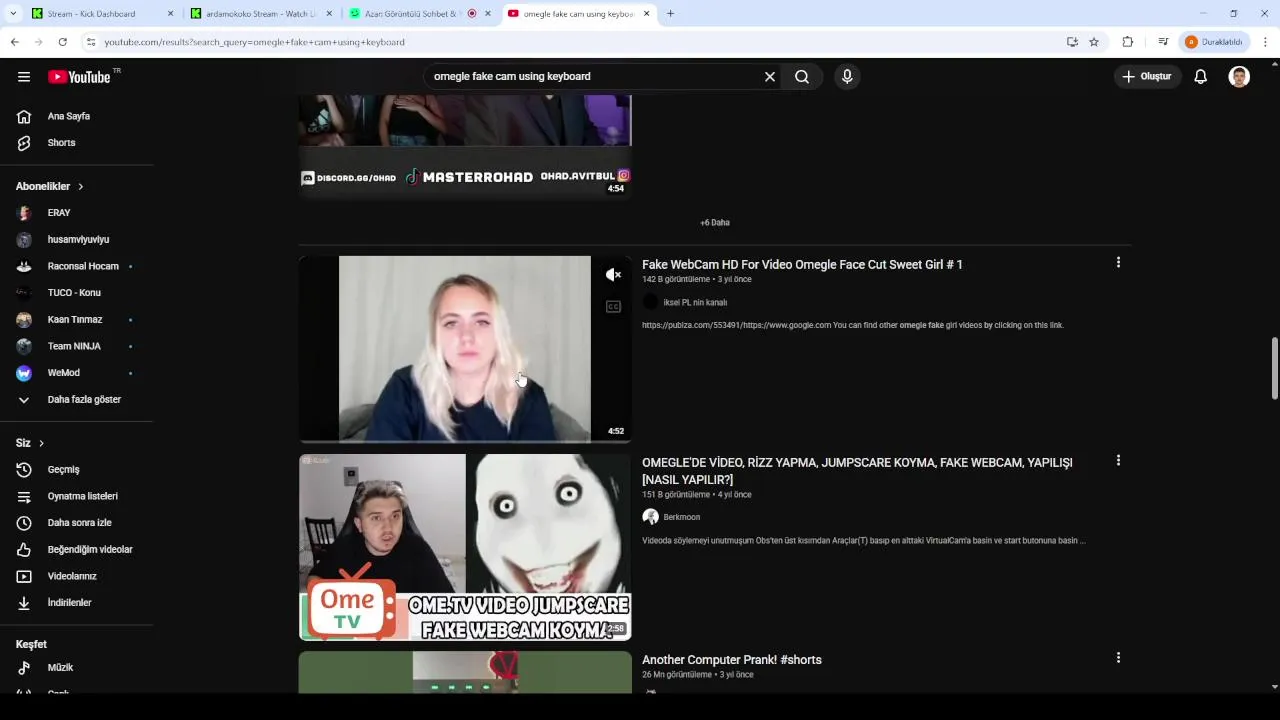1280x720 pixels.
Task: Open the iksel PL nin kanalı channel
Action: (x=695, y=302)
